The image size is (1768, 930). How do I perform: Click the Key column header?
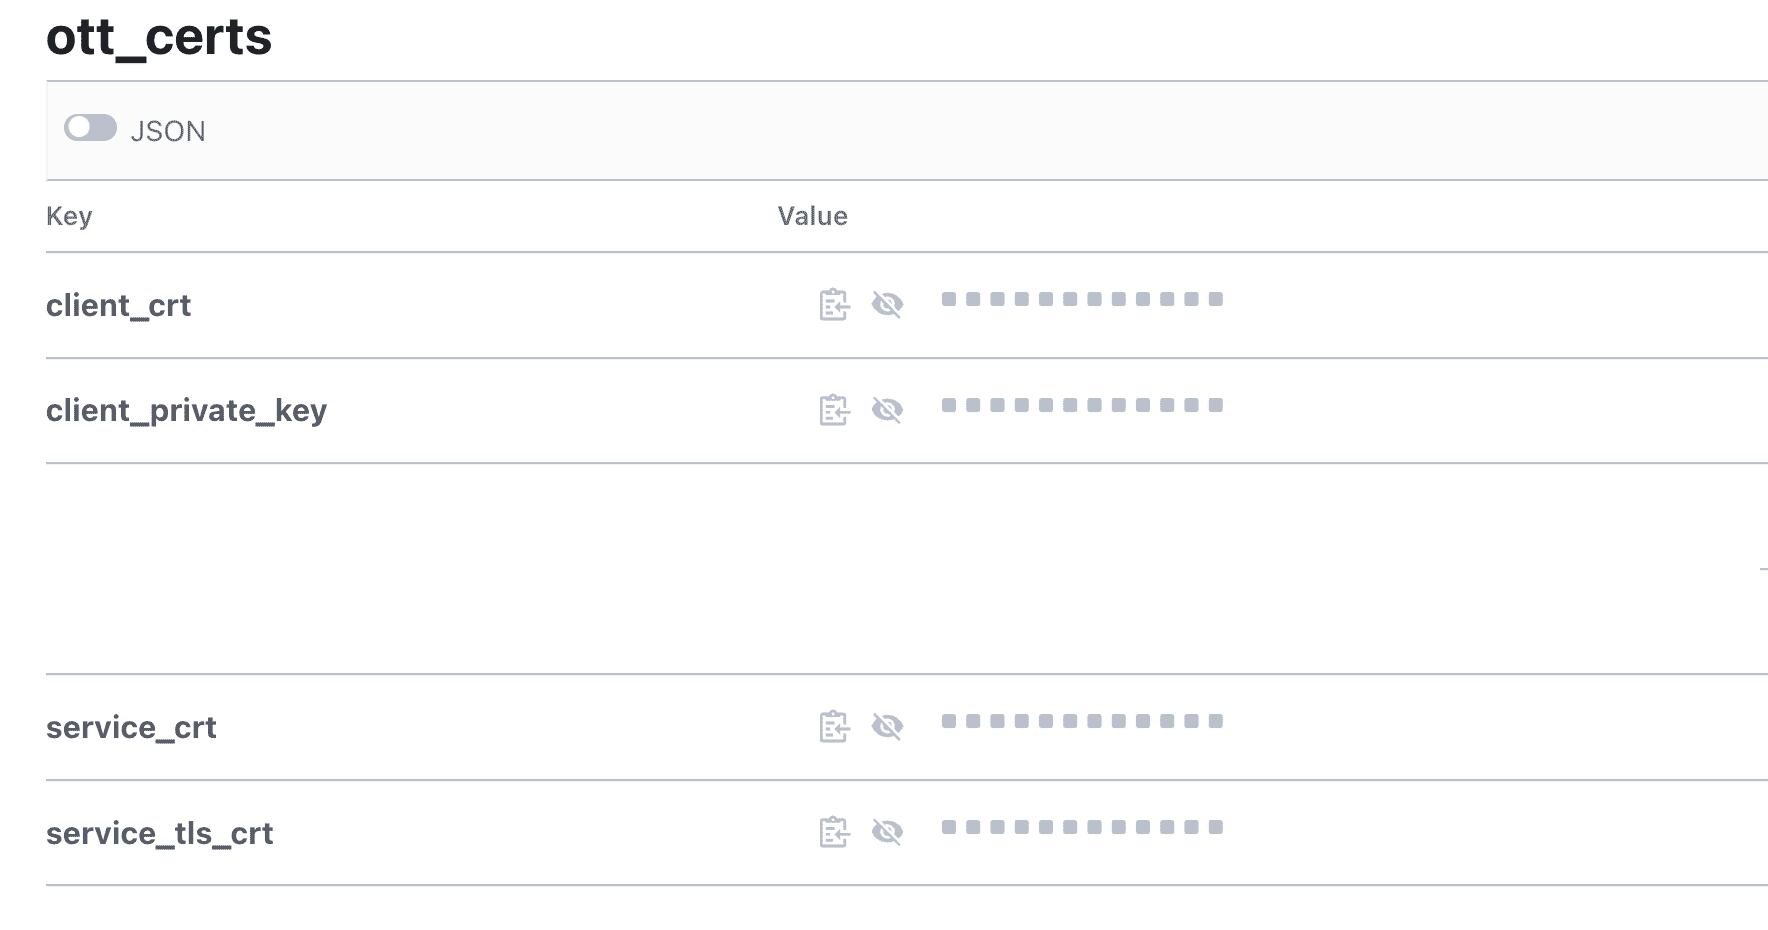(69, 216)
